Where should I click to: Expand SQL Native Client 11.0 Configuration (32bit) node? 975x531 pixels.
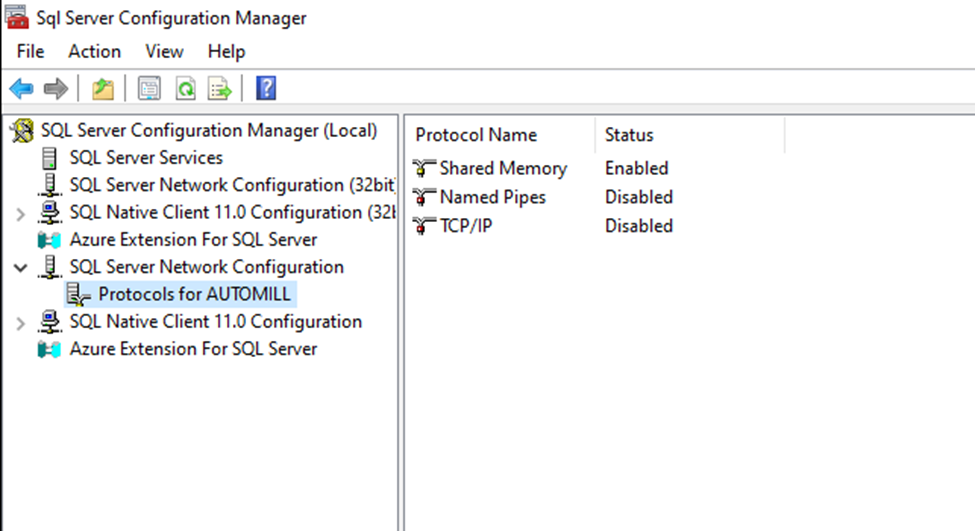click(21, 214)
